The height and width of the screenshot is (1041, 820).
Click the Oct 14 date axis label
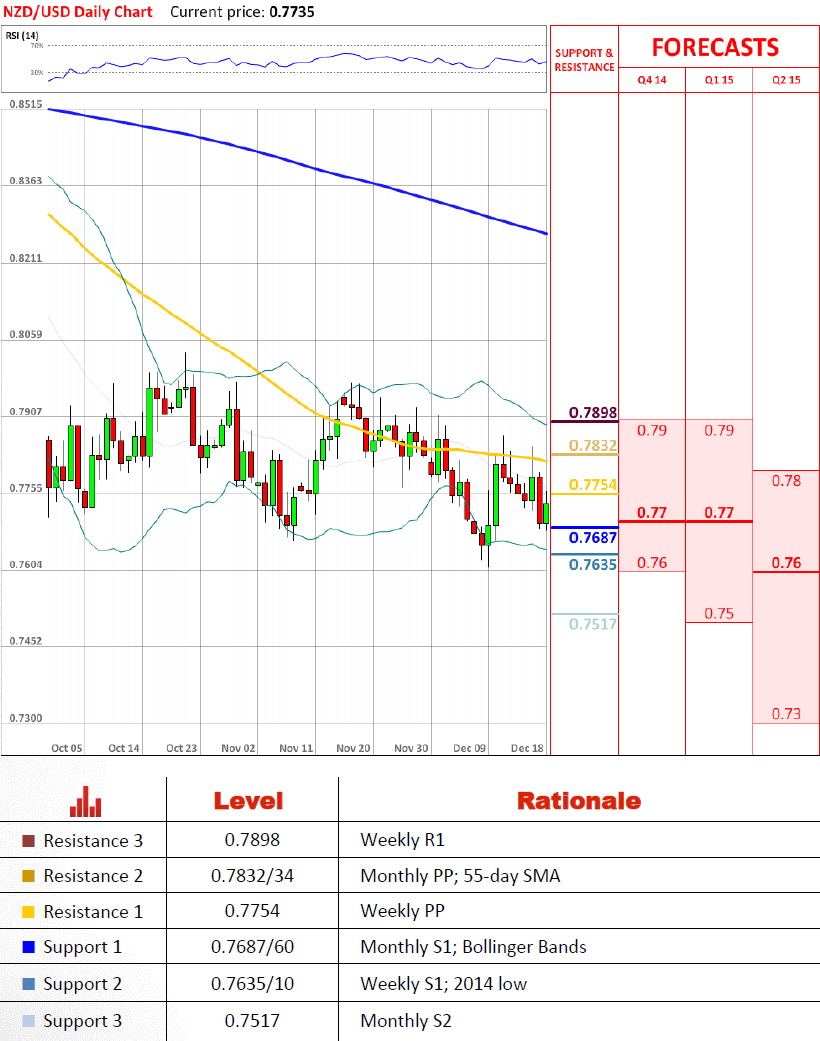[x=124, y=748]
